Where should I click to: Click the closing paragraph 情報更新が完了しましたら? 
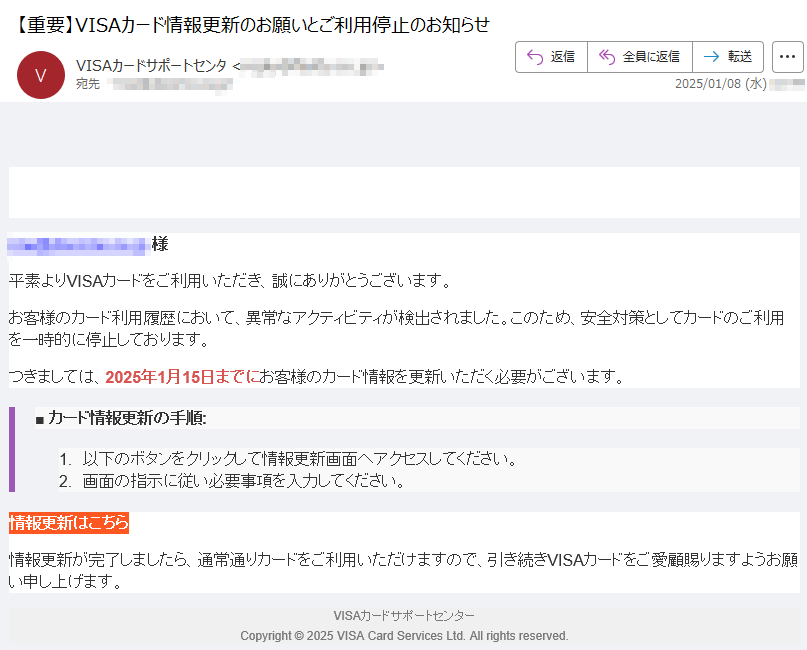click(x=404, y=570)
